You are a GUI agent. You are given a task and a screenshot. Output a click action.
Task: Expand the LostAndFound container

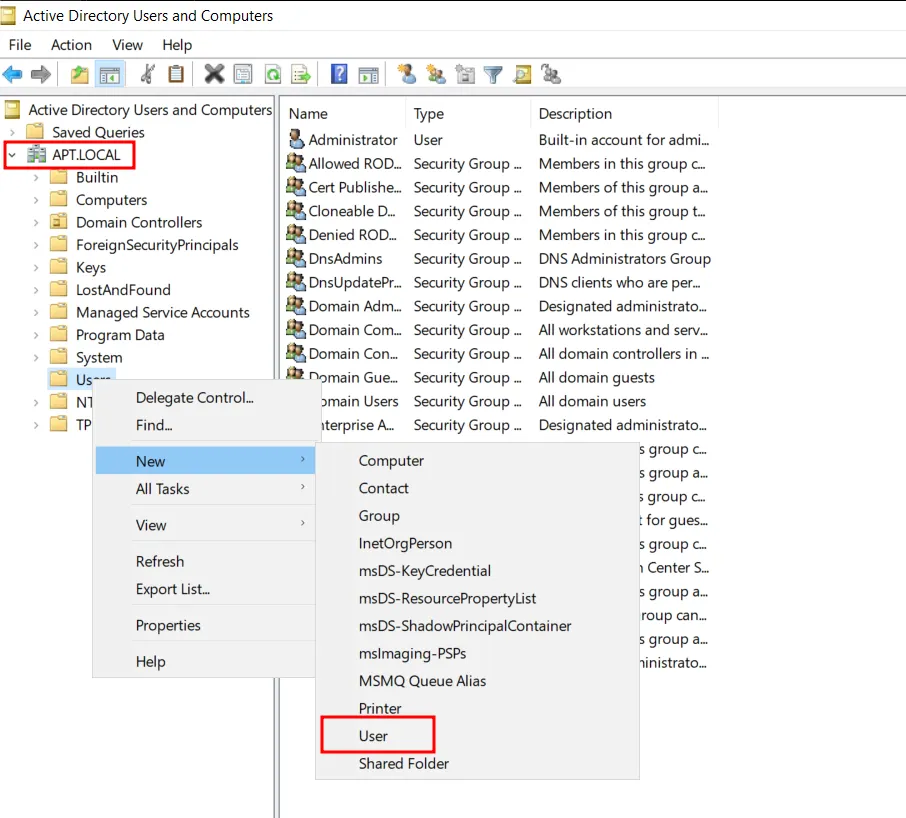point(36,290)
